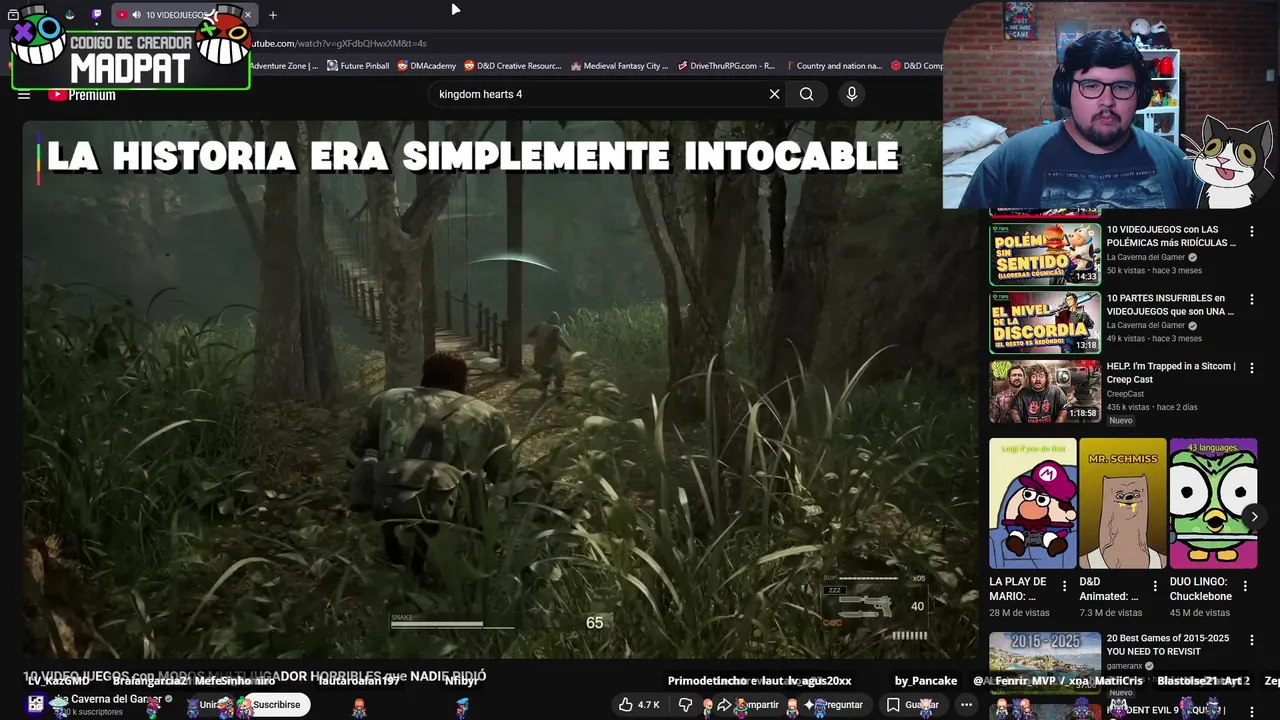Click the YouTube Premium logo
This screenshot has width=1280, height=720.
click(82, 95)
